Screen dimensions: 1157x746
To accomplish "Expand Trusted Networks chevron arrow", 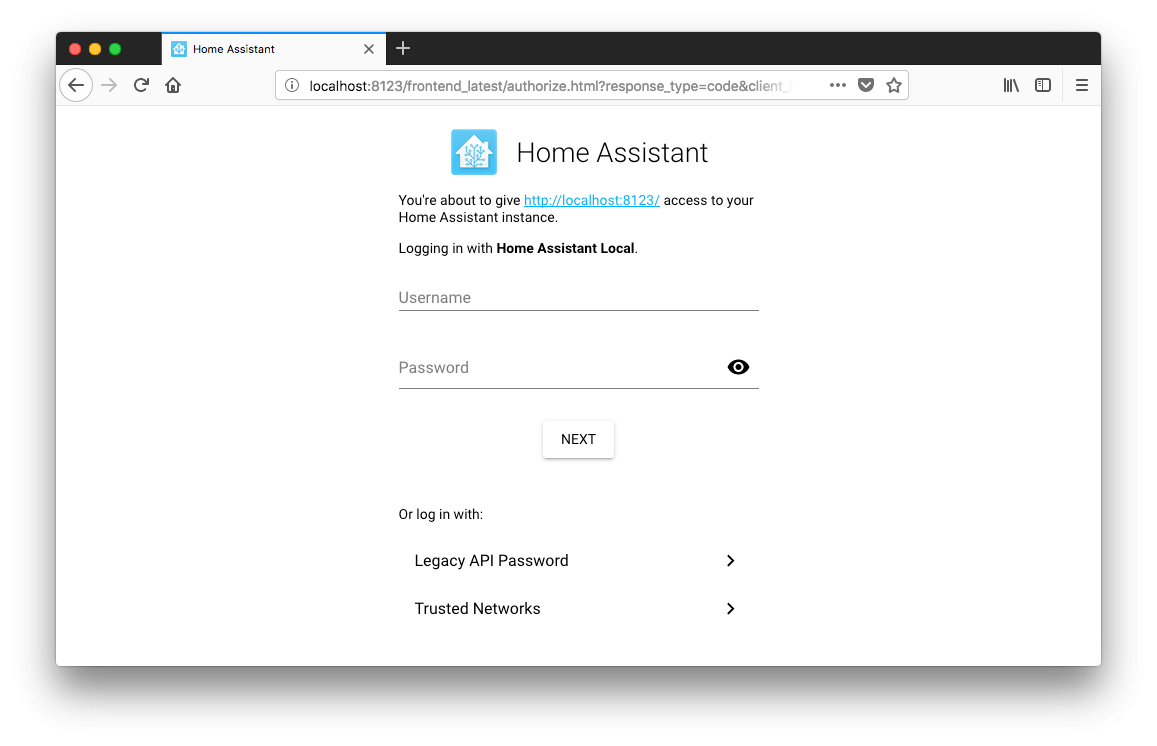I will [x=731, y=609].
